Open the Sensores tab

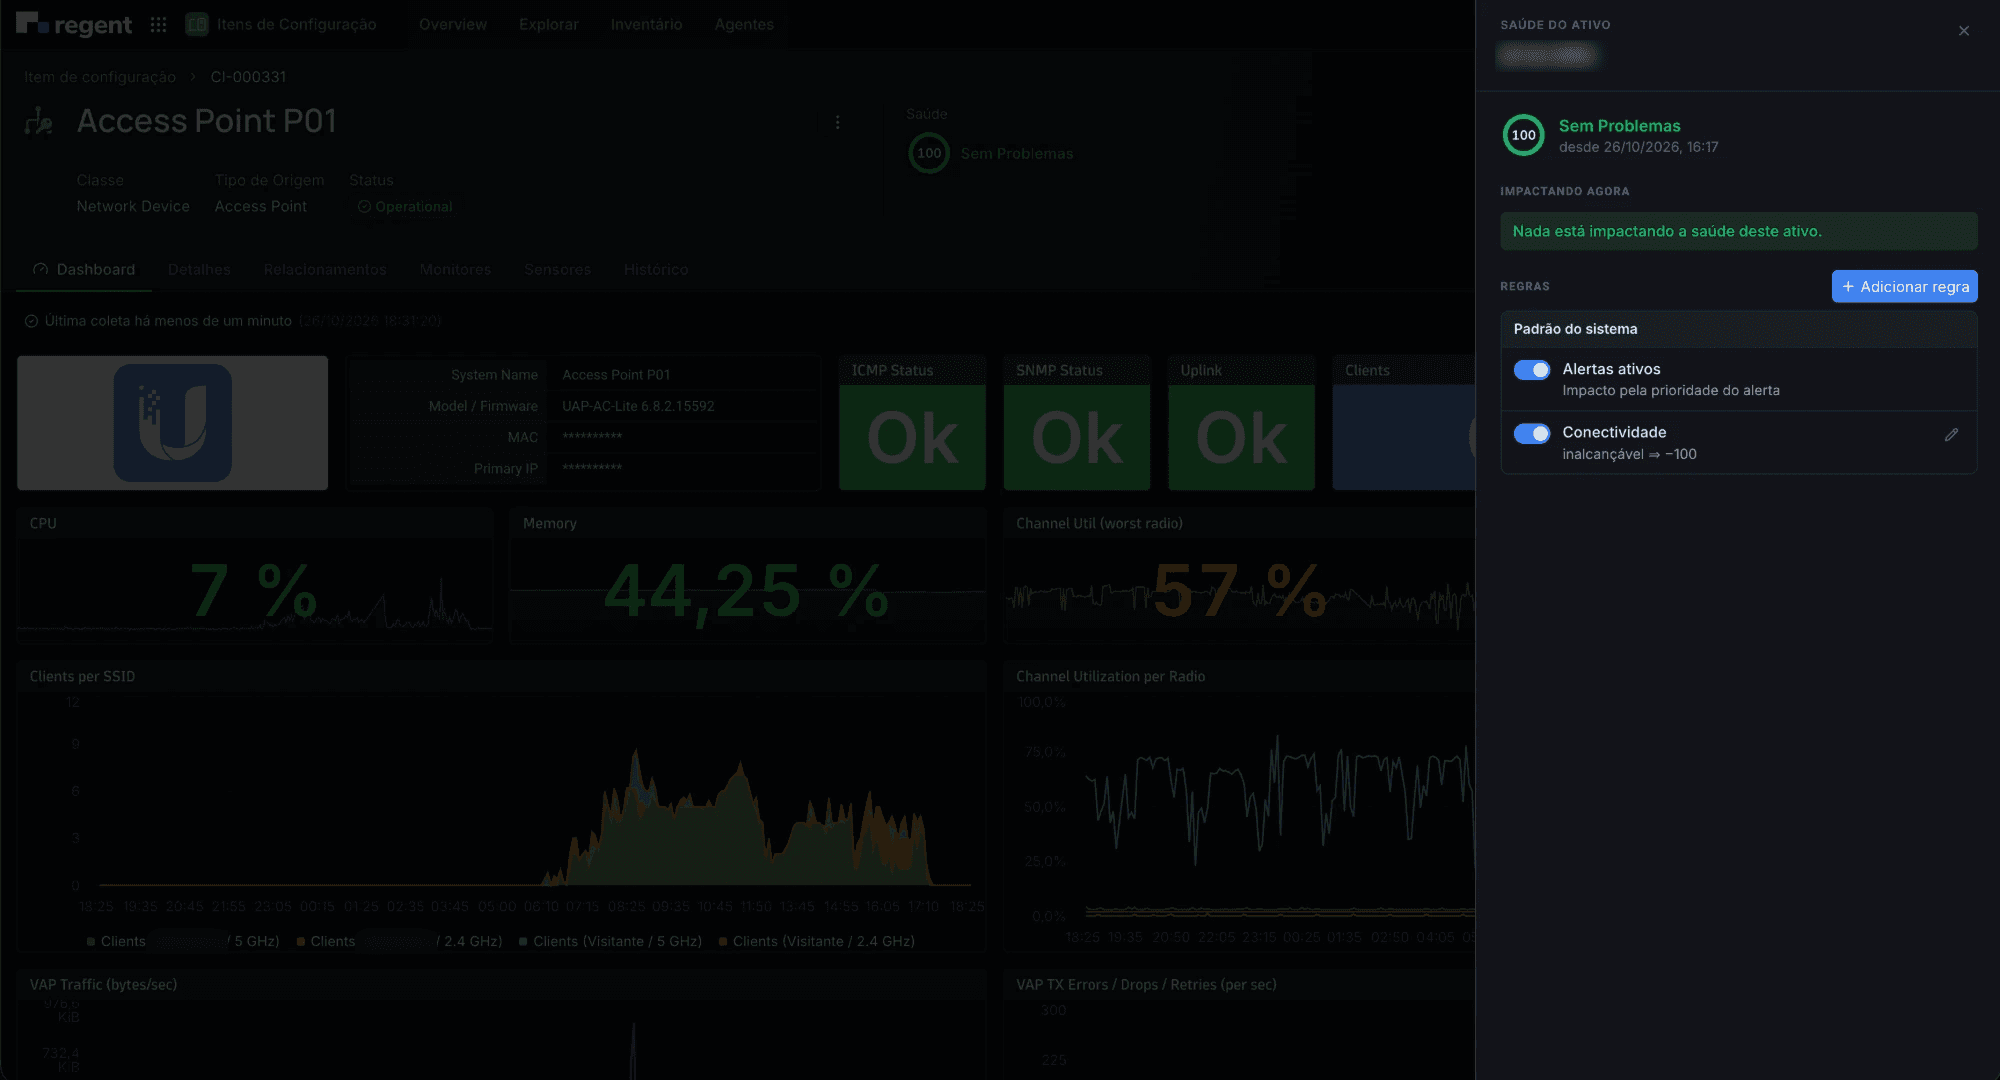pyautogui.click(x=557, y=269)
